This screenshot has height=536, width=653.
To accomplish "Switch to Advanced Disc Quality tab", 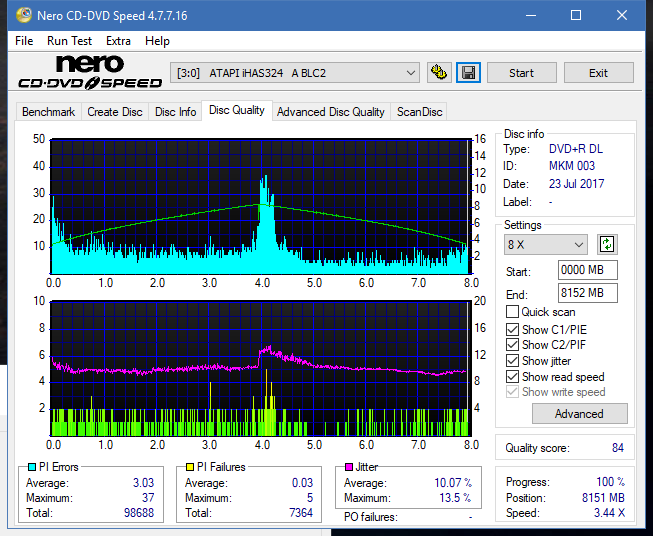I will coord(331,112).
